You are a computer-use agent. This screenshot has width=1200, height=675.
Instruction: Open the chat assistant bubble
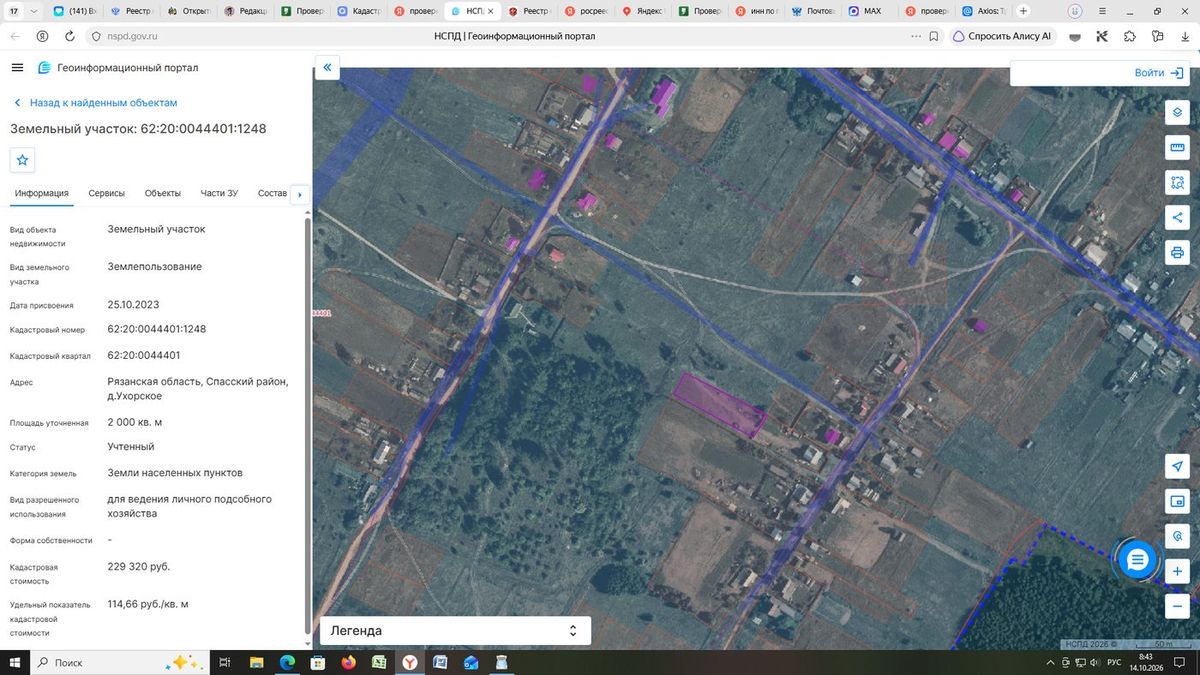click(1137, 560)
